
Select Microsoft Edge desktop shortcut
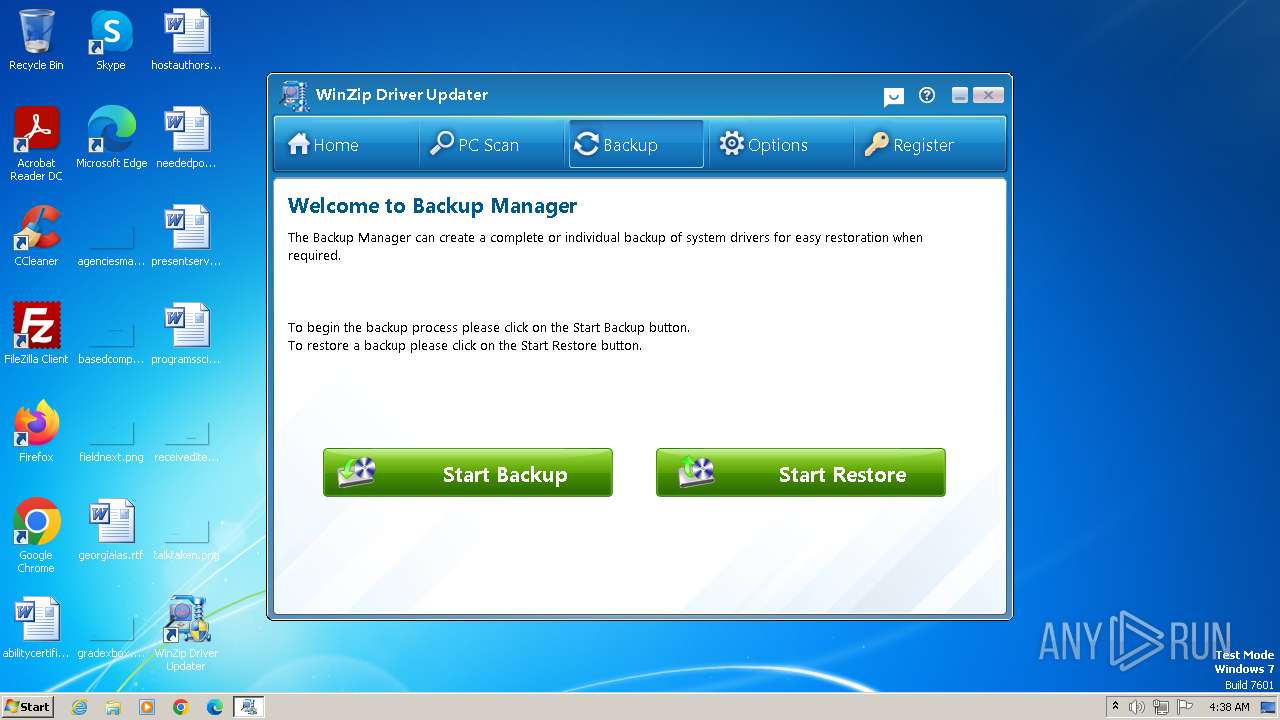coord(111,138)
